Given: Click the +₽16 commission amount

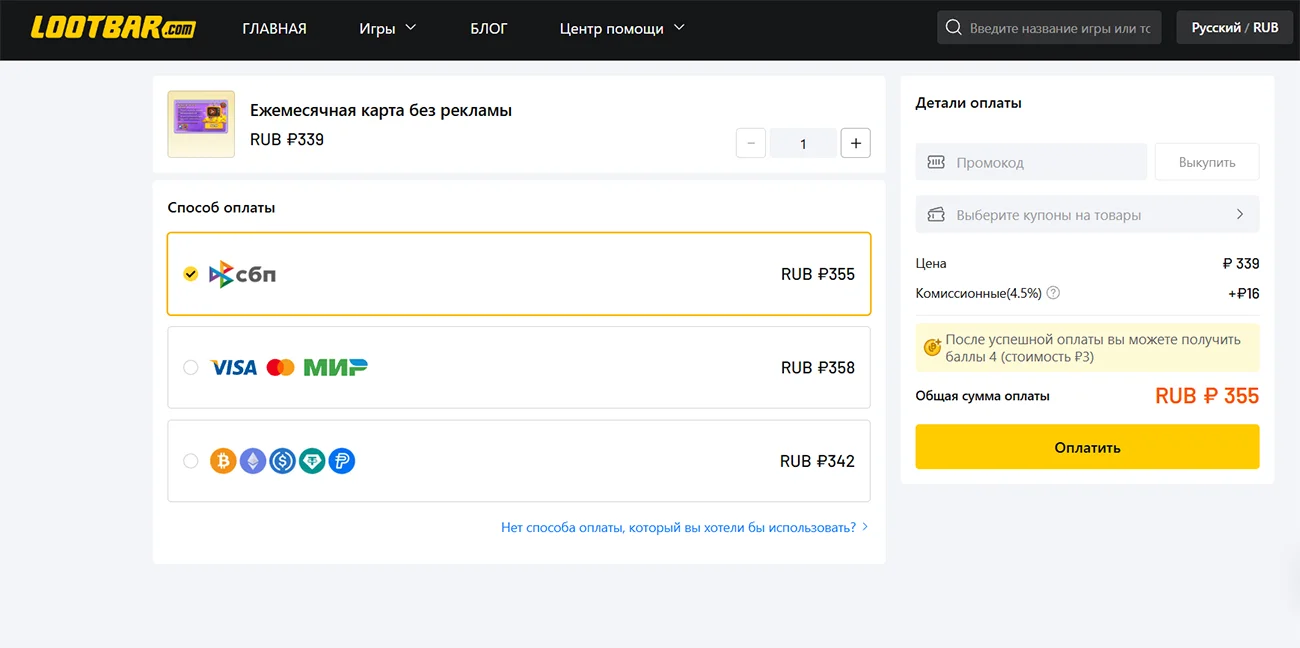Looking at the screenshot, I should pos(1244,293).
